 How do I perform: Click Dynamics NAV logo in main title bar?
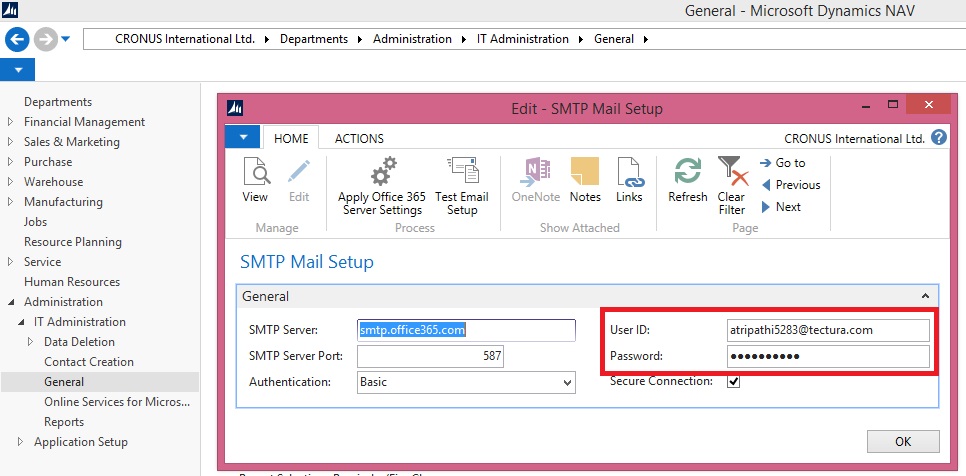(10, 10)
